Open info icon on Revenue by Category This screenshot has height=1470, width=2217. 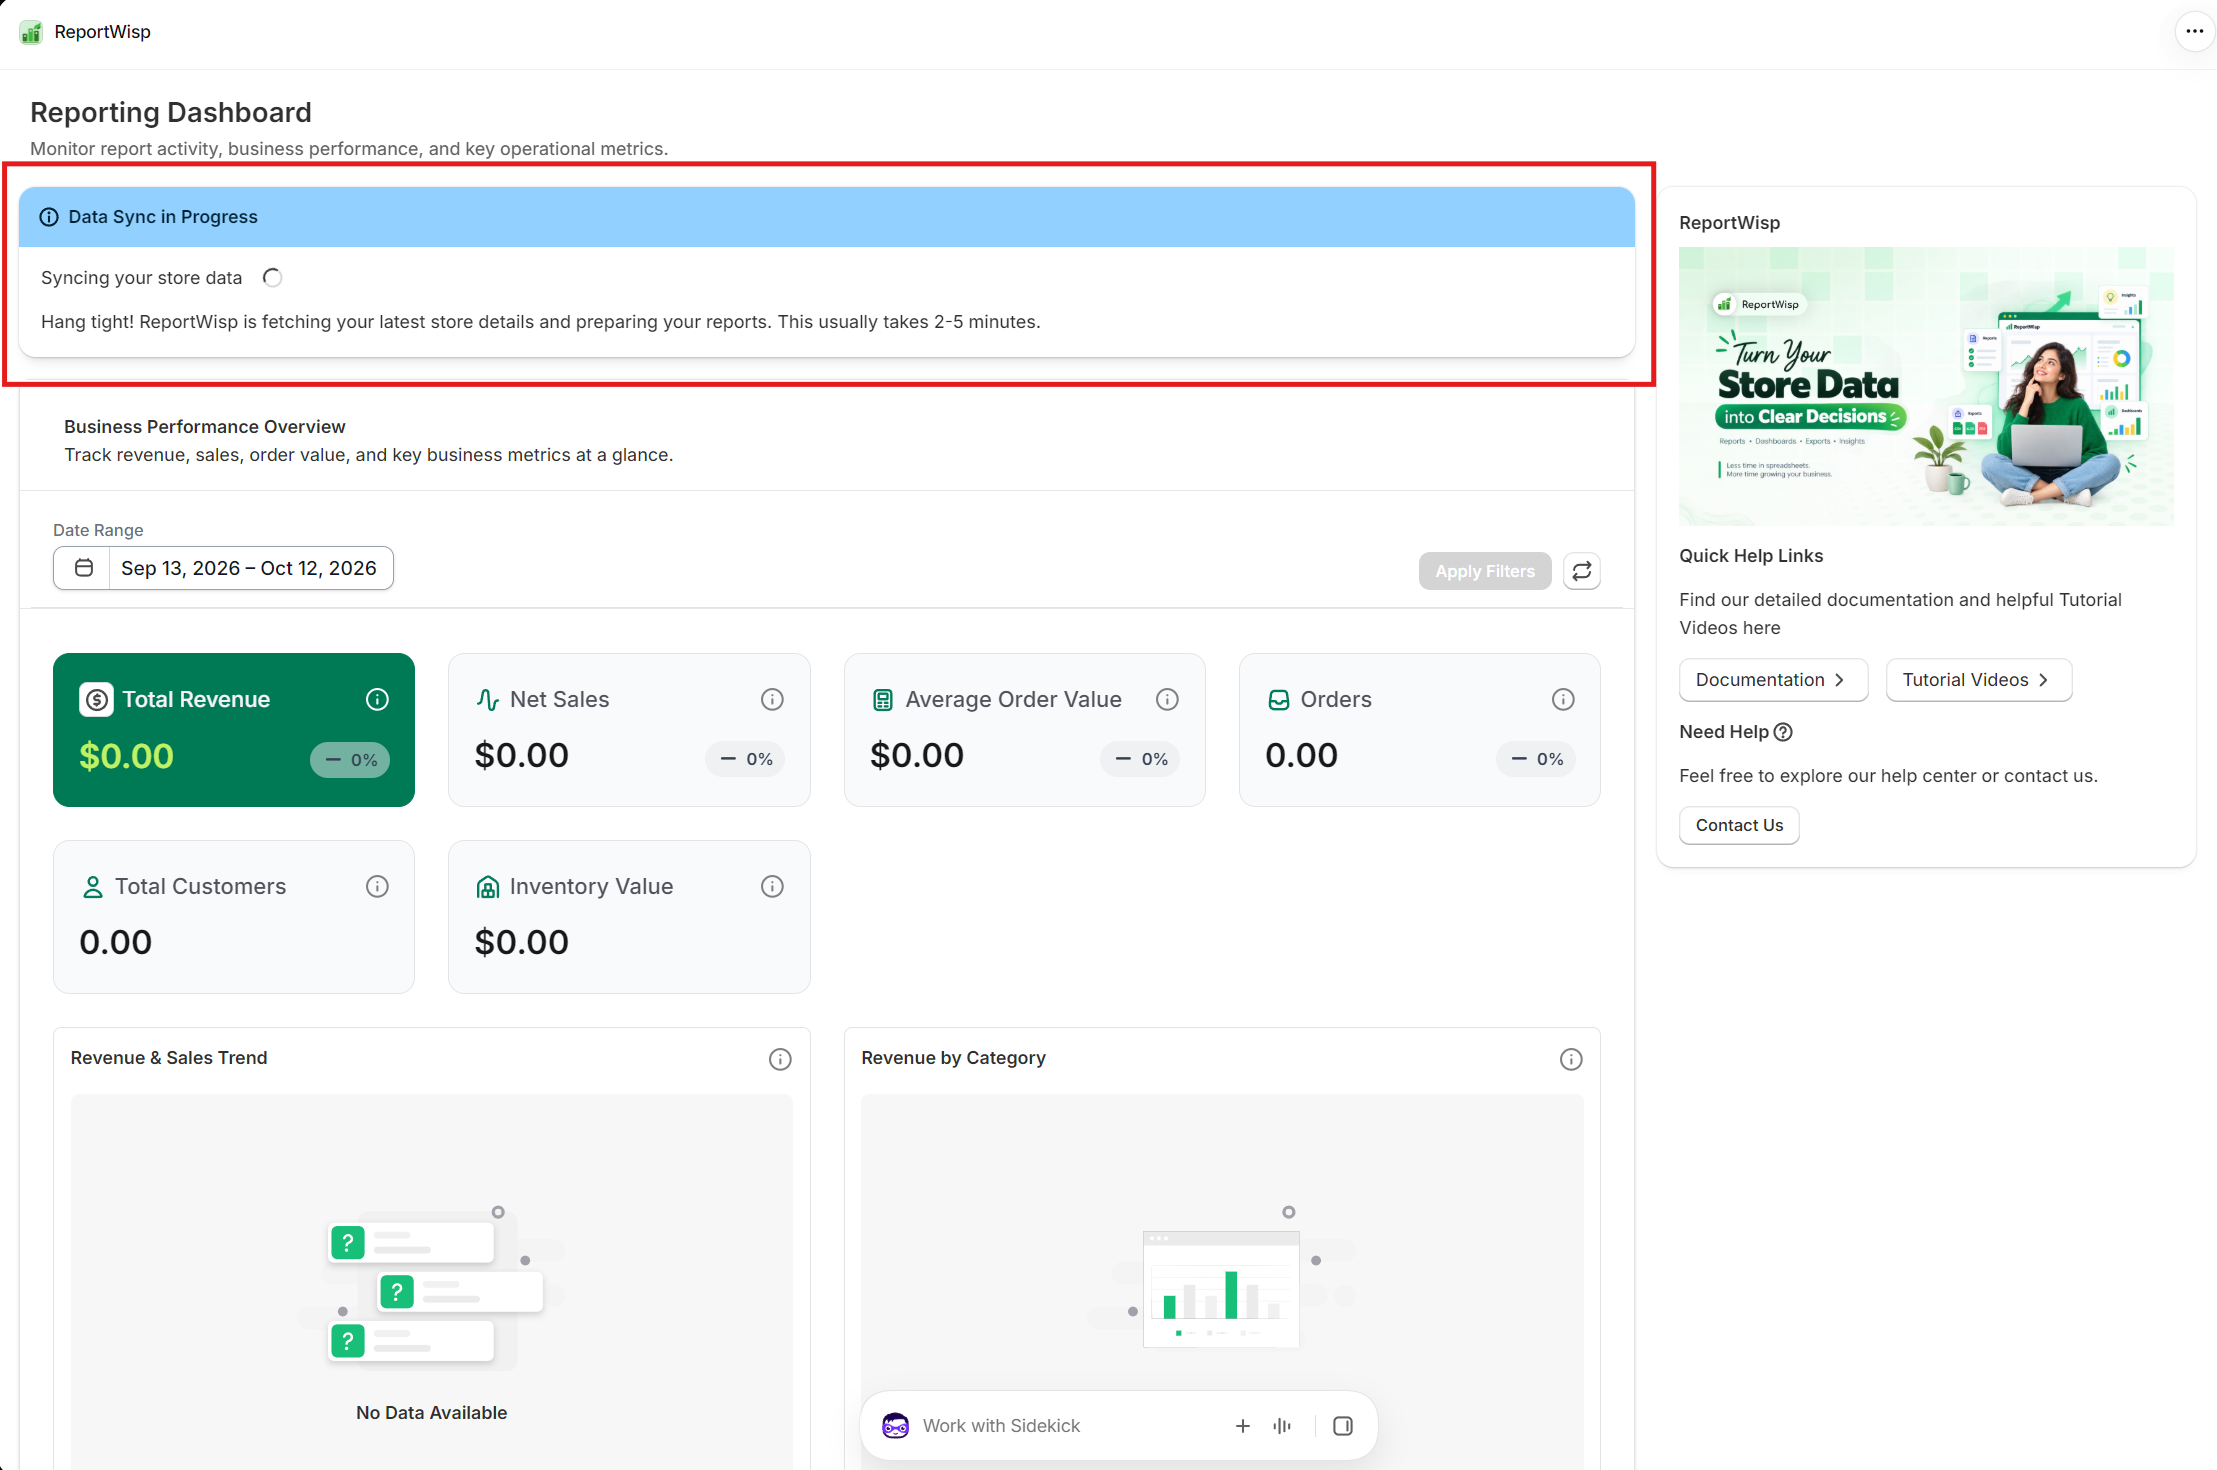click(1571, 1059)
